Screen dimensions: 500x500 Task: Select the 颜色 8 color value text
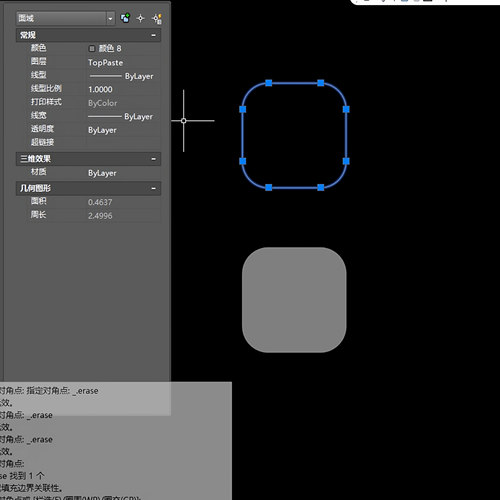pyautogui.click(x=110, y=49)
